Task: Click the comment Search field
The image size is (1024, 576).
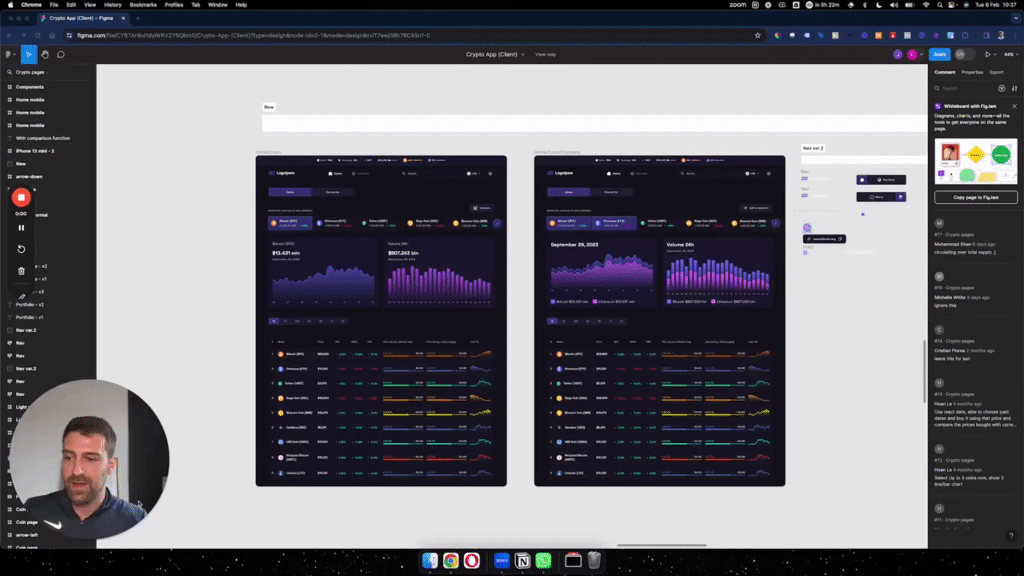Action: coord(950,88)
